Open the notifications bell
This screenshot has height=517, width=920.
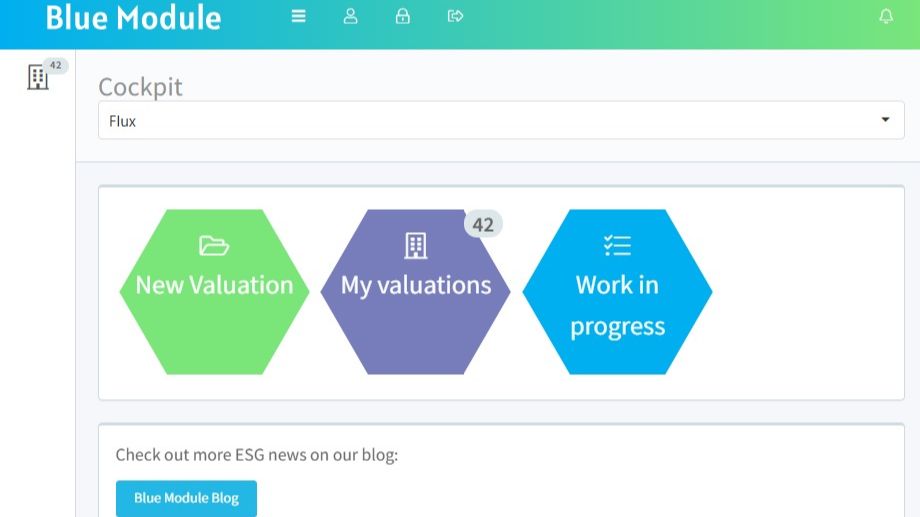click(x=886, y=16)
